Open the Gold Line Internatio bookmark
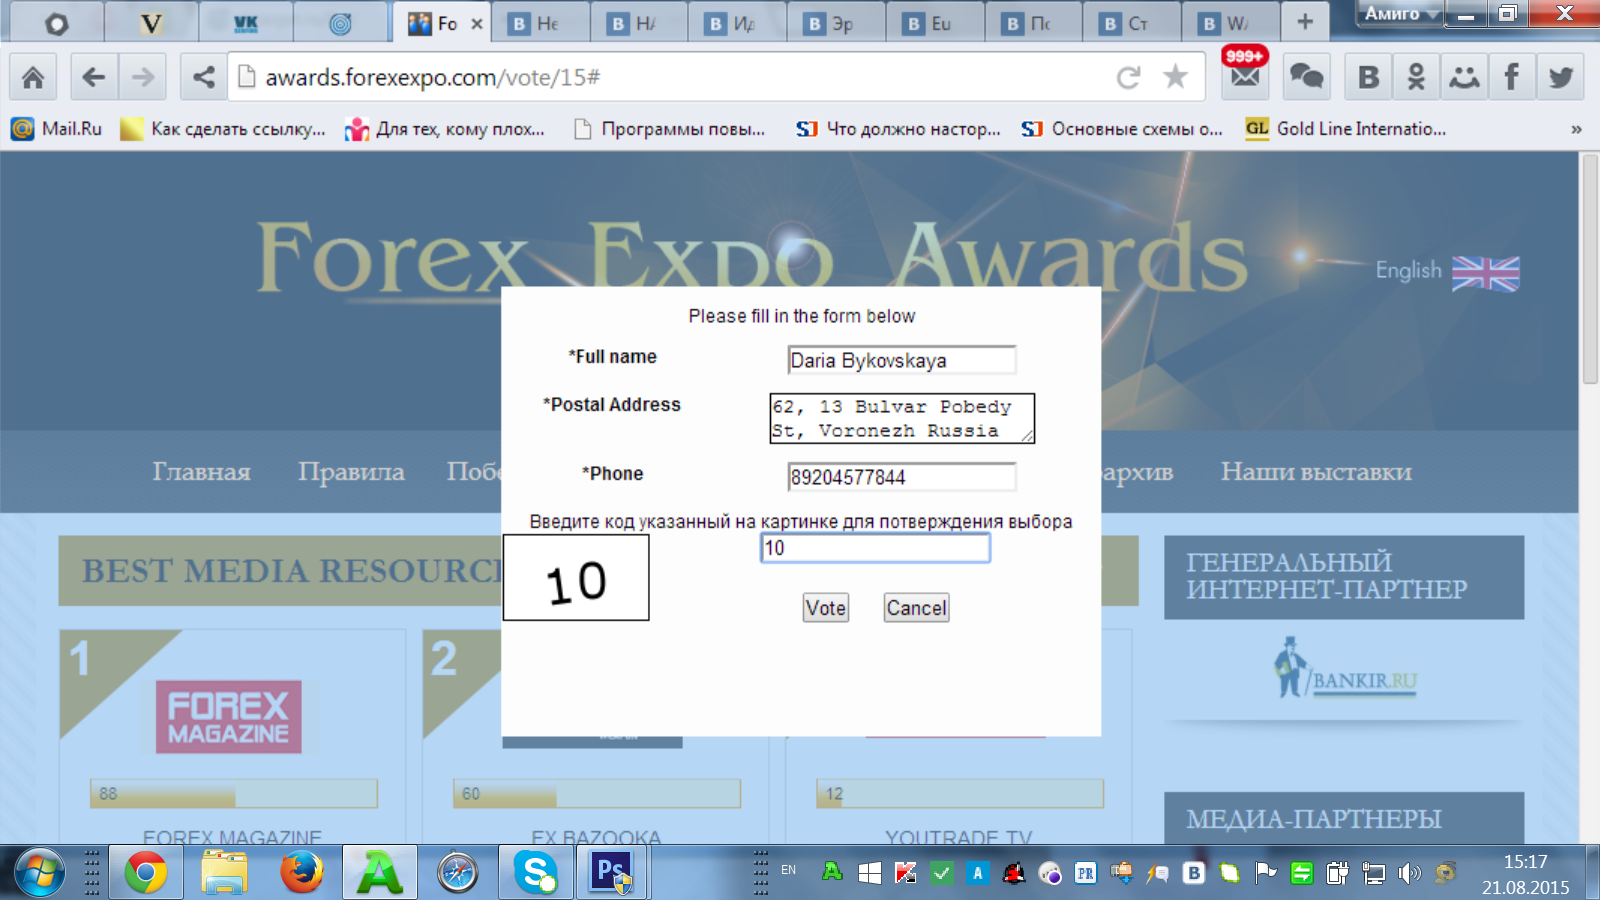 [1346, 129]
